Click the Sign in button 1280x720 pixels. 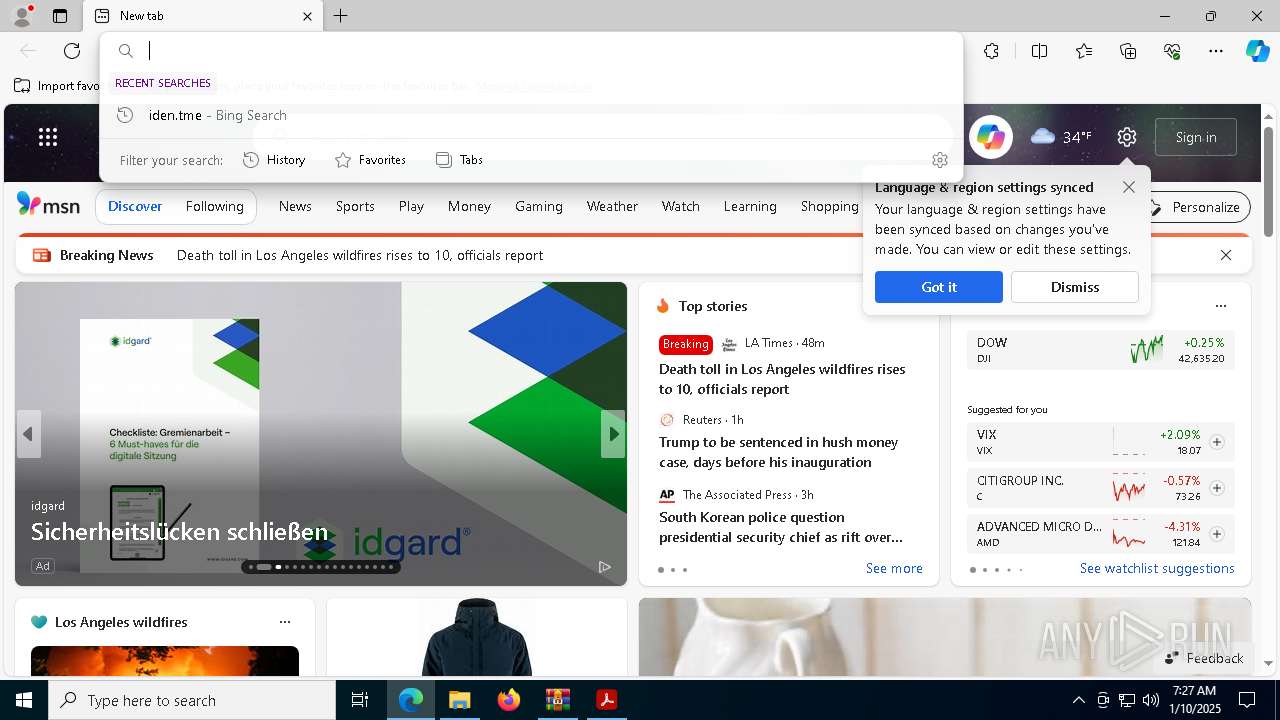[1196, 137]
